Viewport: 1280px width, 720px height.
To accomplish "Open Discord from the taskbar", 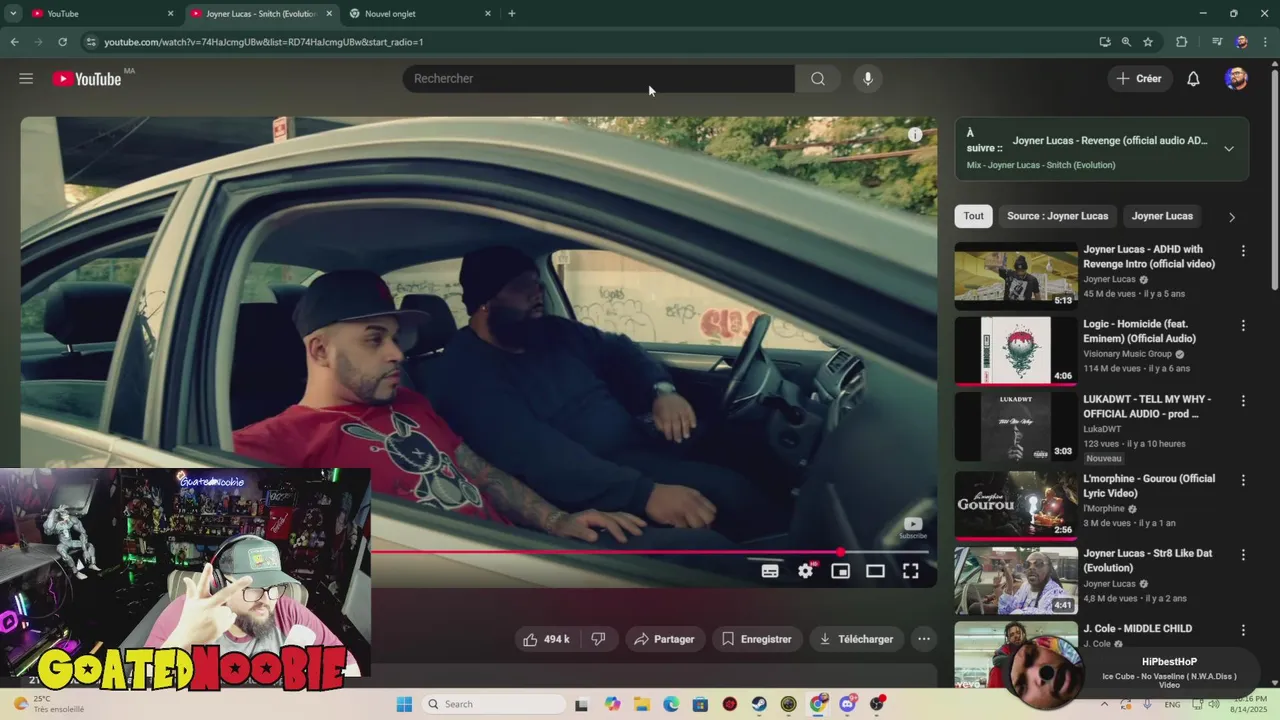I will 848,704.
